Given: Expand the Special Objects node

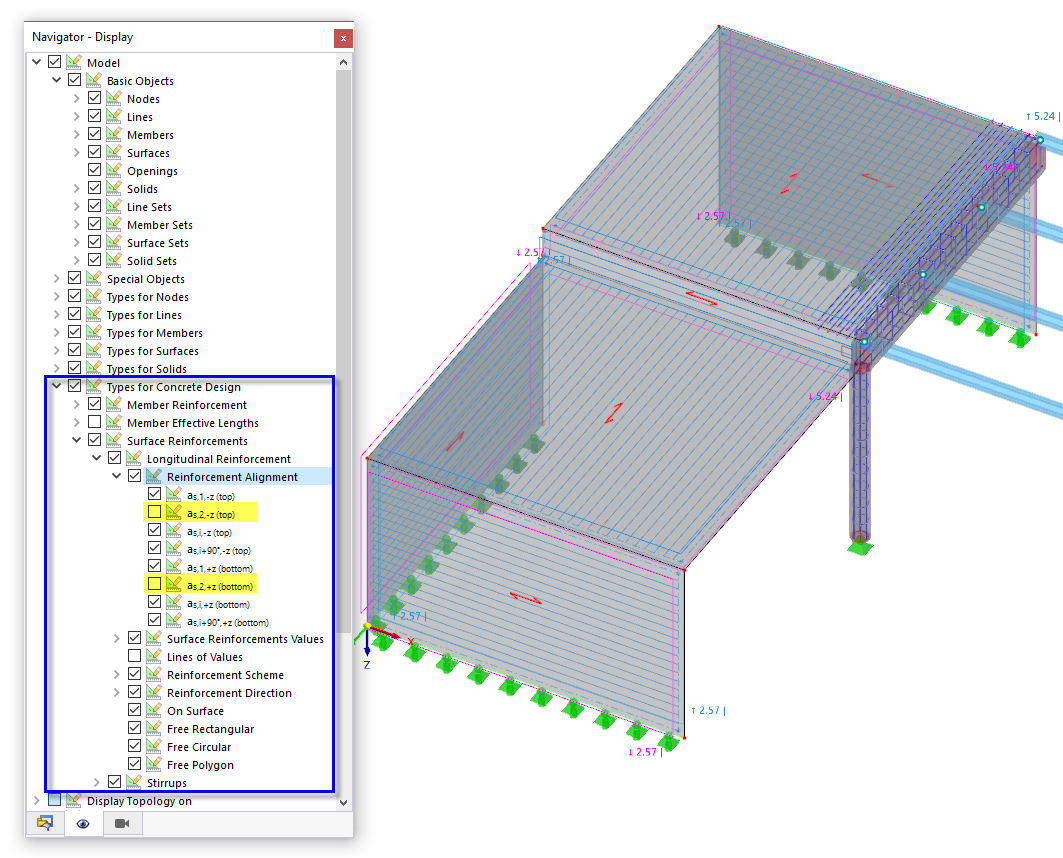Looking at the screenshot, I should 56,279.
